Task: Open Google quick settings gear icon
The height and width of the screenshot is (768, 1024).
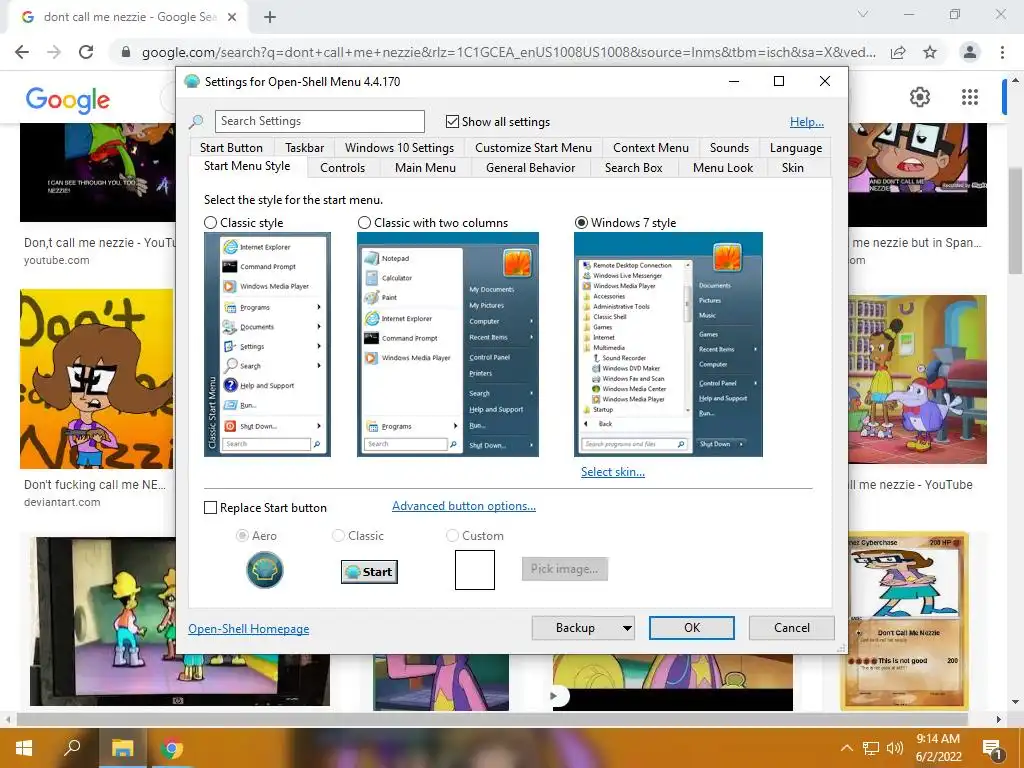Action: pyautogui.click(x=920, y=97)
